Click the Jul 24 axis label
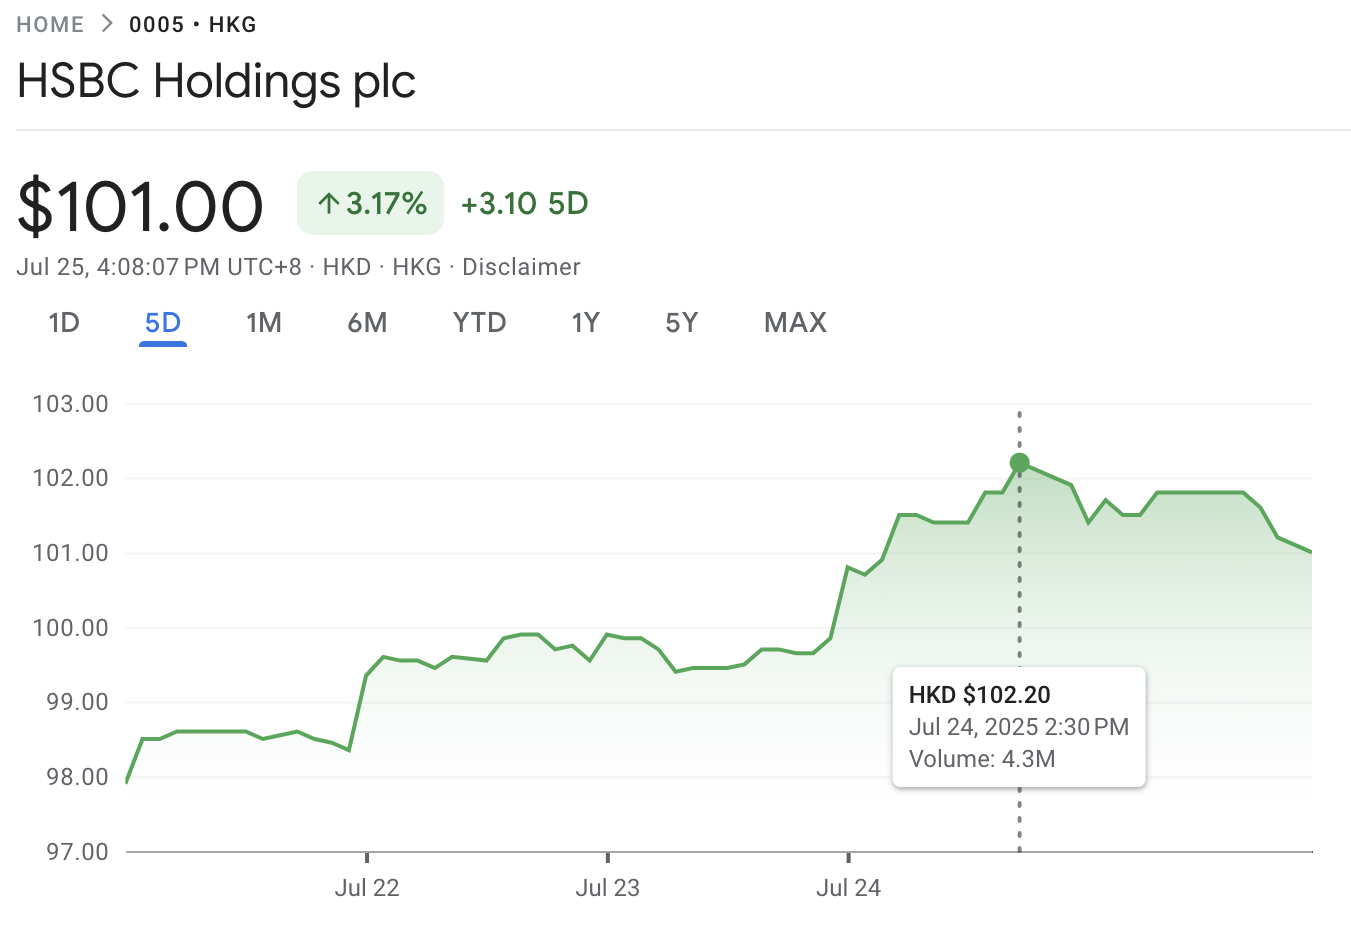 click(x=848, y=888)
